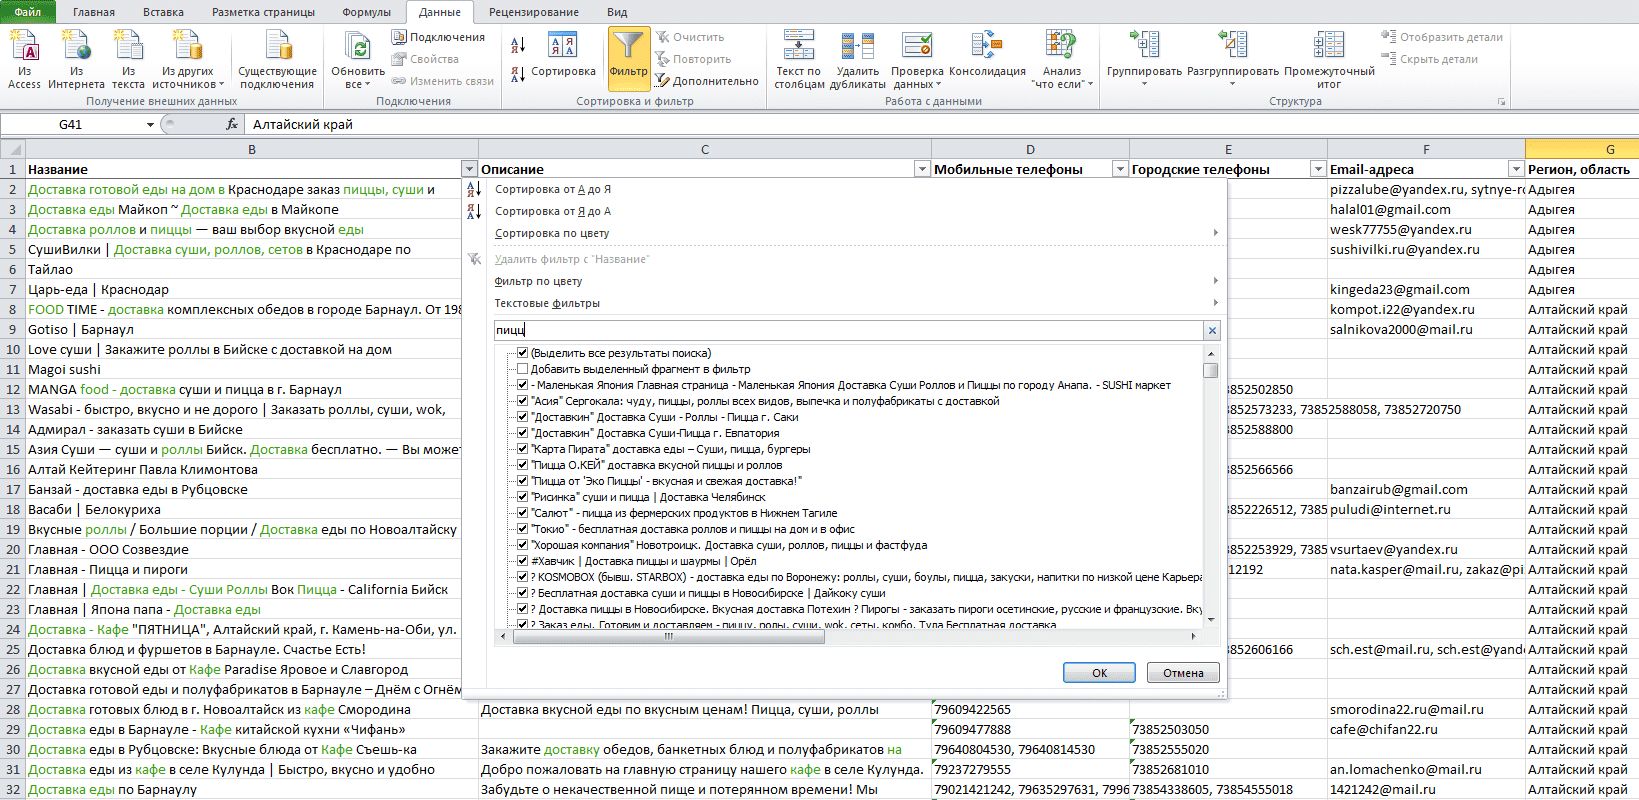The width and height of the screenshot is (1639, 800).
Task: Uncheck "Азия" Сергокала item
Action: (522, 401)
